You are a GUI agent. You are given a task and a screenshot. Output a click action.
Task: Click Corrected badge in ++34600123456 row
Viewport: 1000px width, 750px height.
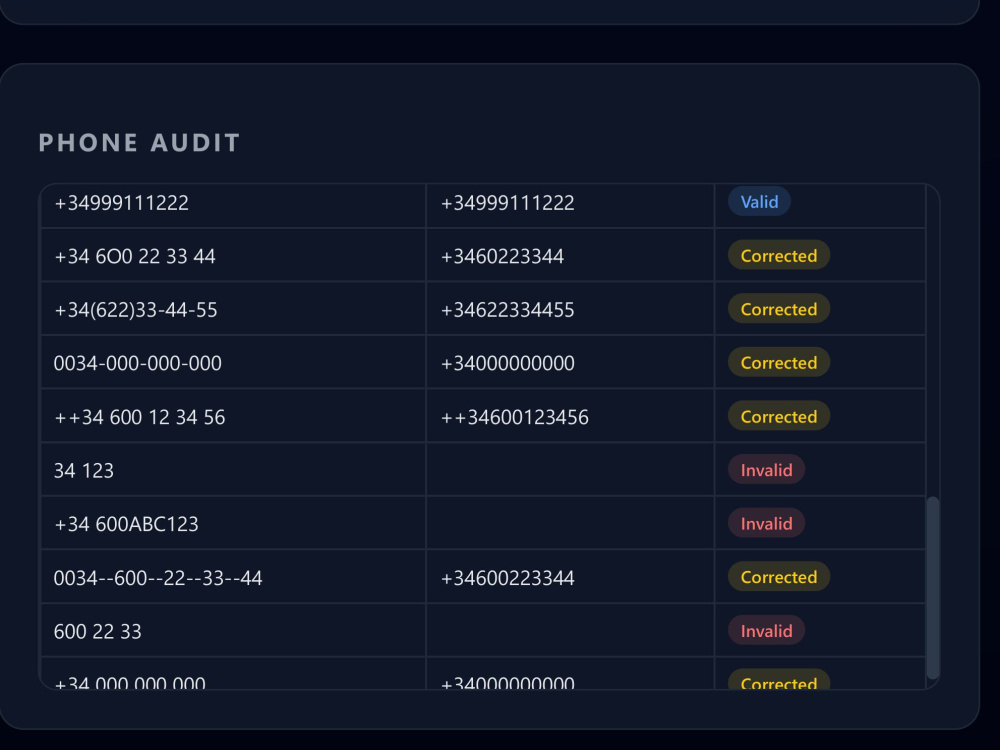tap(779, 416)
